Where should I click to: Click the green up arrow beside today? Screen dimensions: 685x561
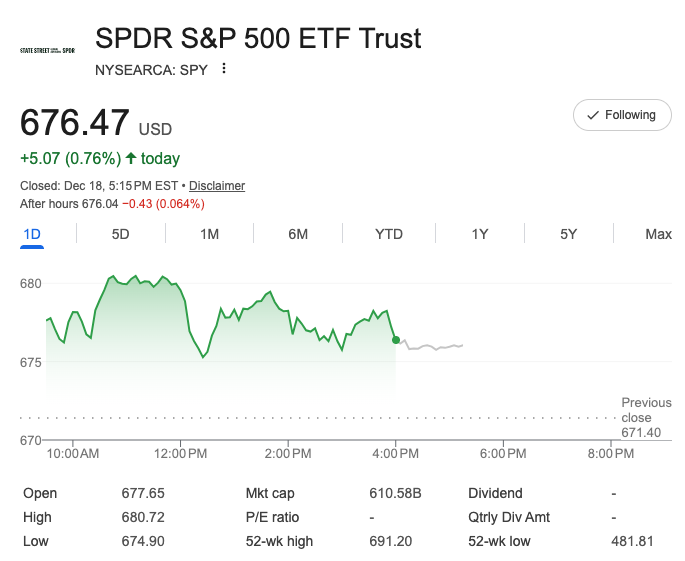[x=131, y=158]
